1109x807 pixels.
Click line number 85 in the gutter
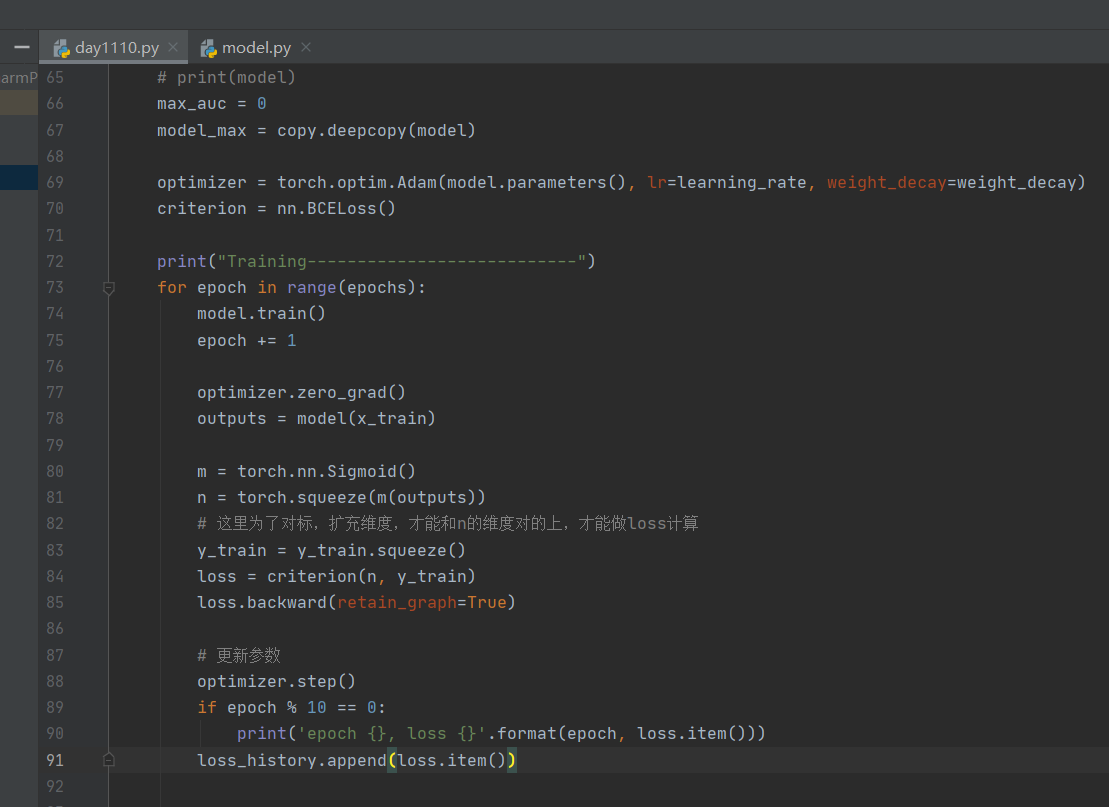click(55, 603)
